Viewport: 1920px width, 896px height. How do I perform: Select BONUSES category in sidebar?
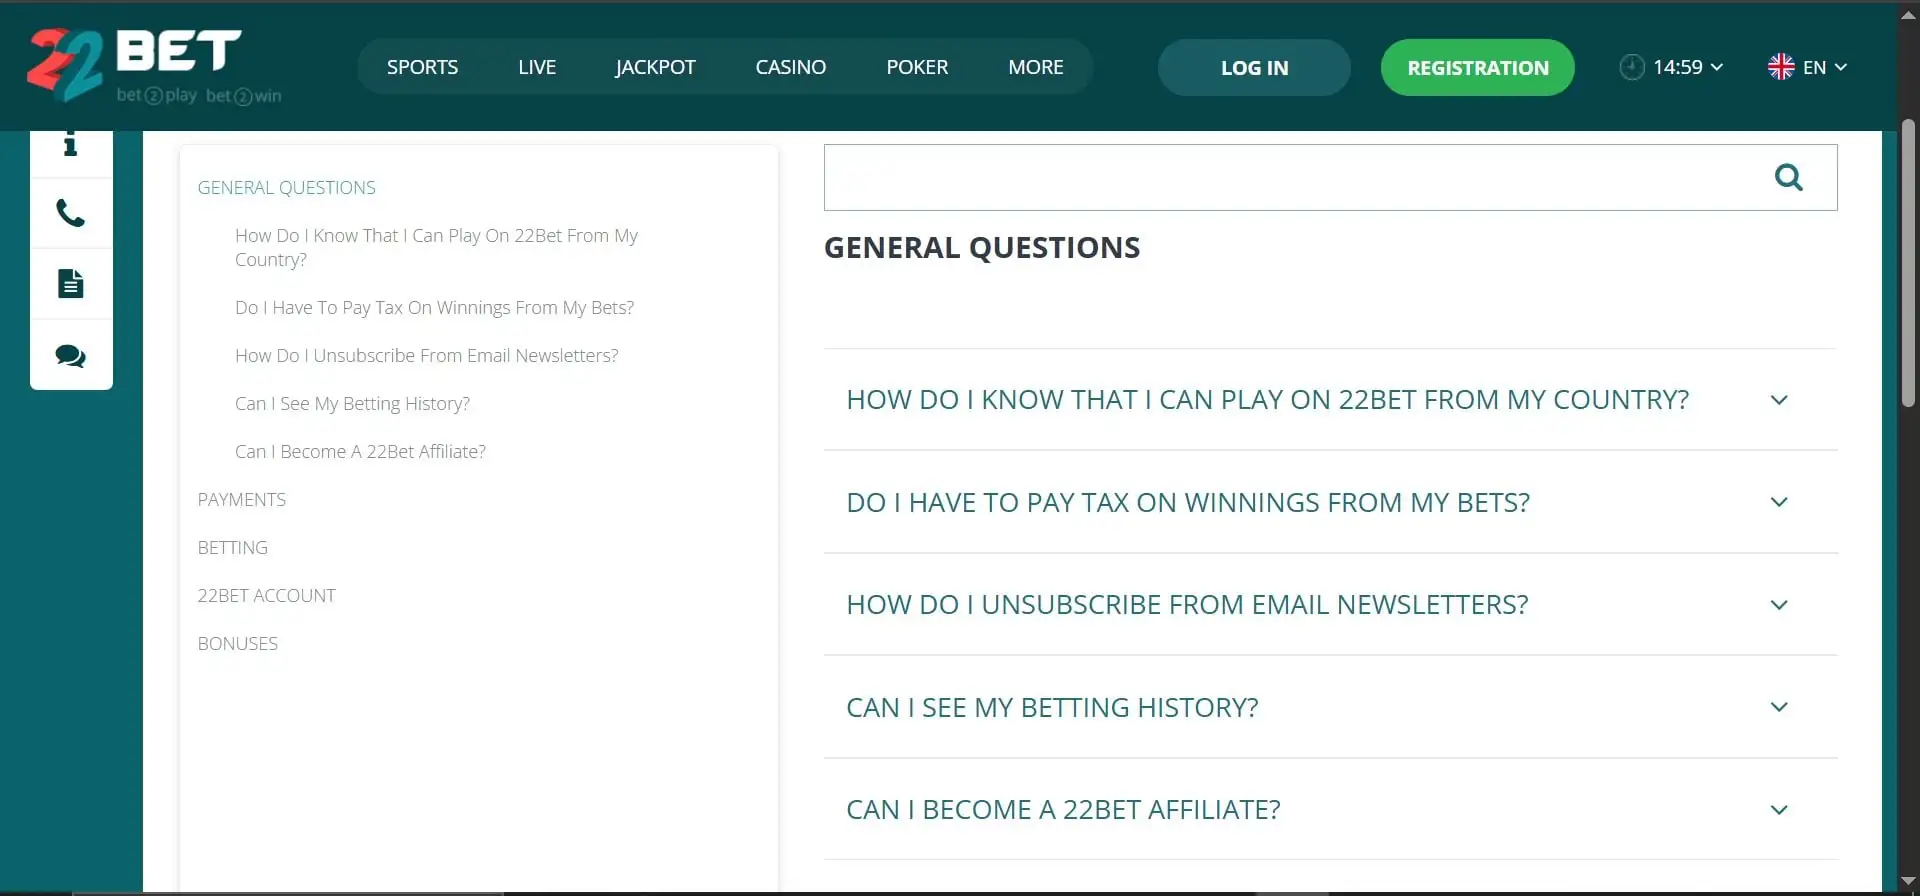coord(238,644)
